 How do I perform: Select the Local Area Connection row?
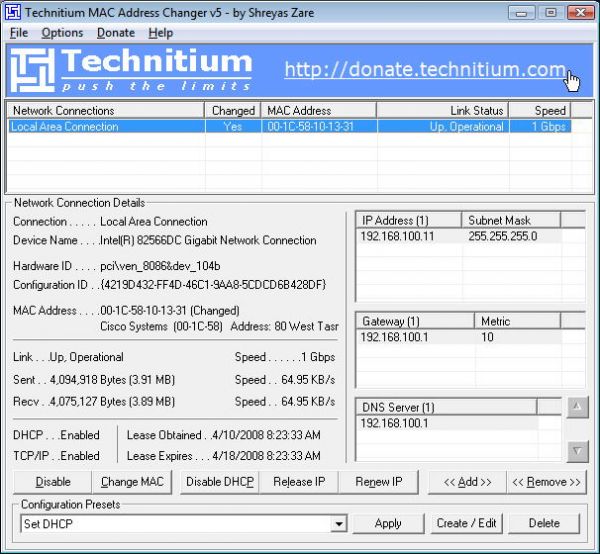(290, 127)
